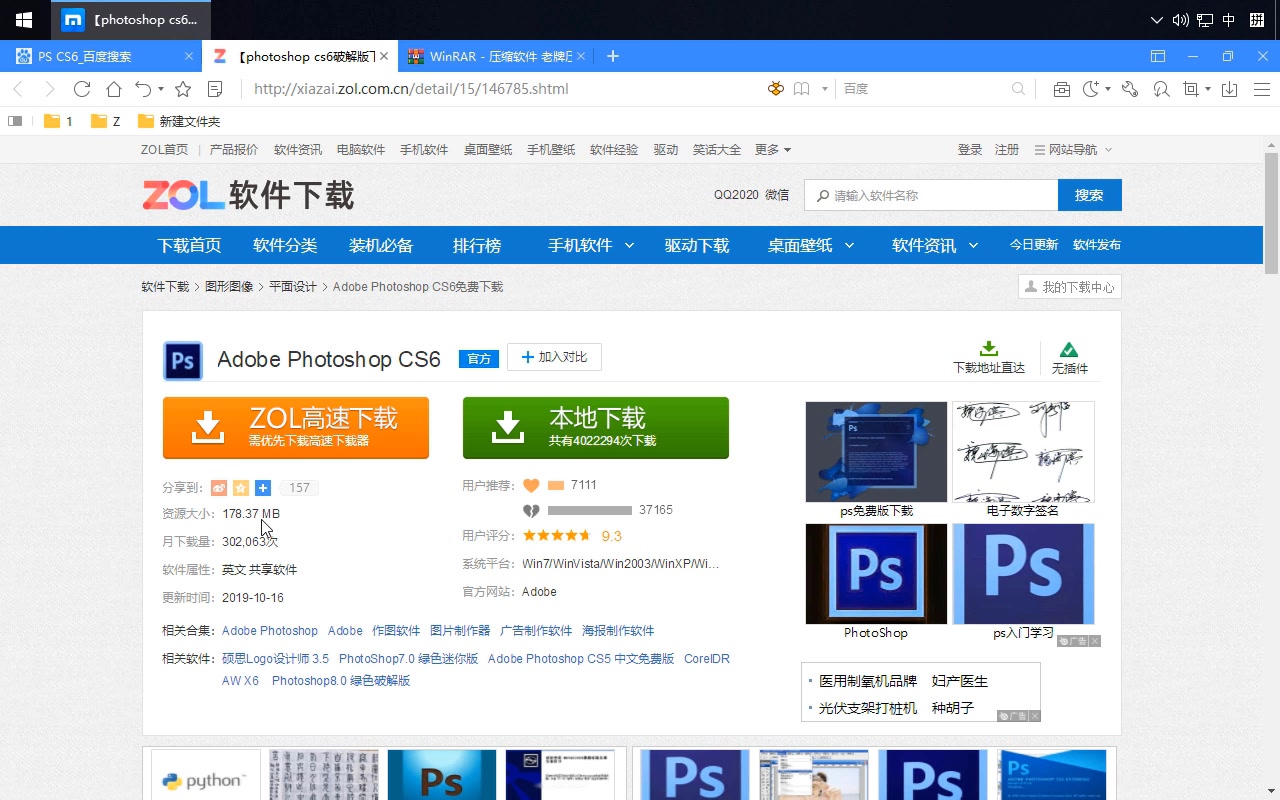Toggle the bookmarks sidebar icon

[15, 121]
